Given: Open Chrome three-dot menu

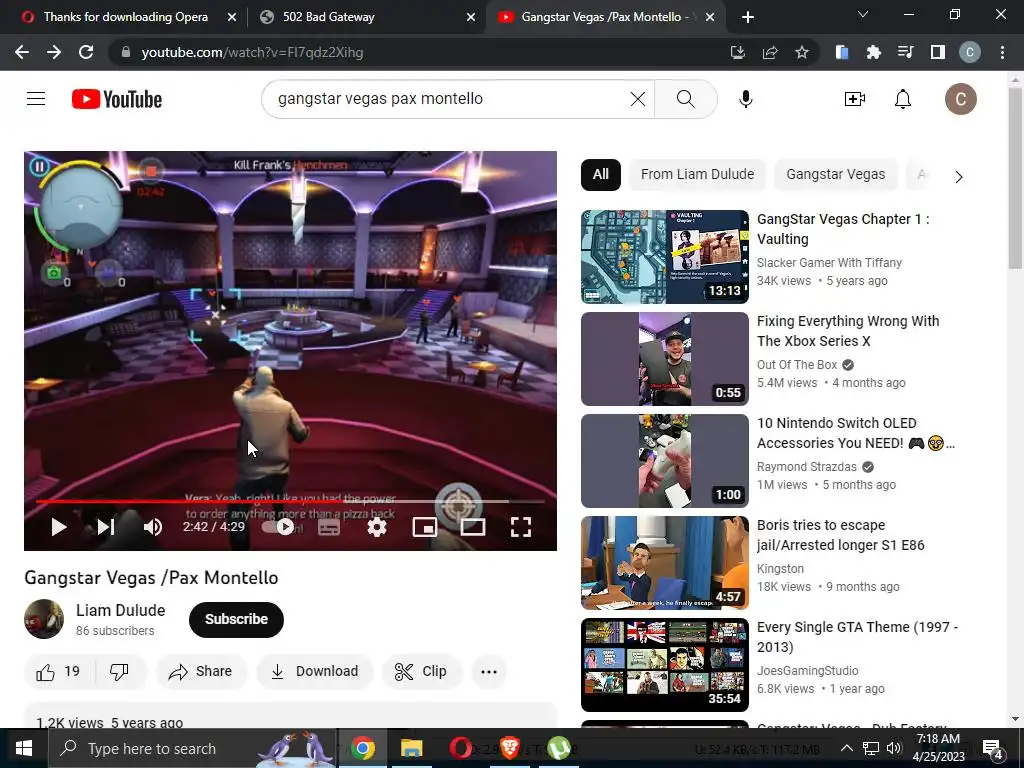Looking at the screenshot, I should (1002, 52).
